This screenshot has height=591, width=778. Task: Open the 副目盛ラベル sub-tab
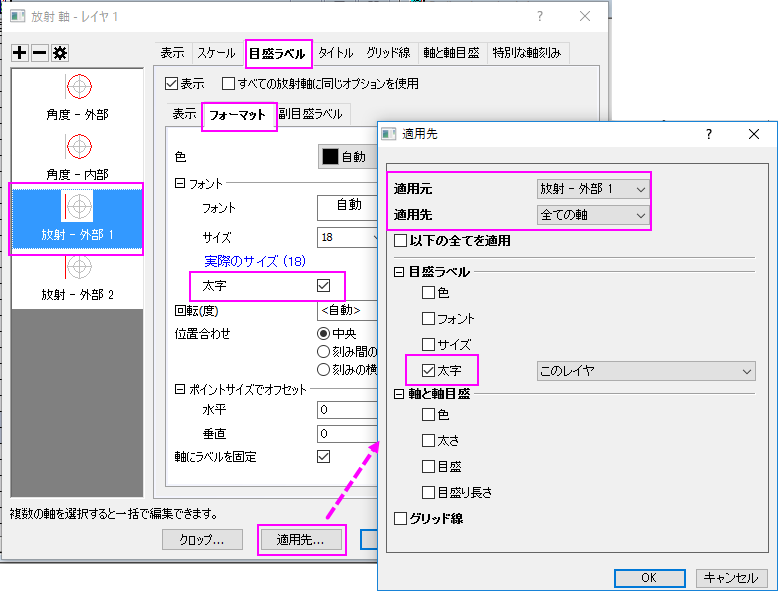[311, 114]
